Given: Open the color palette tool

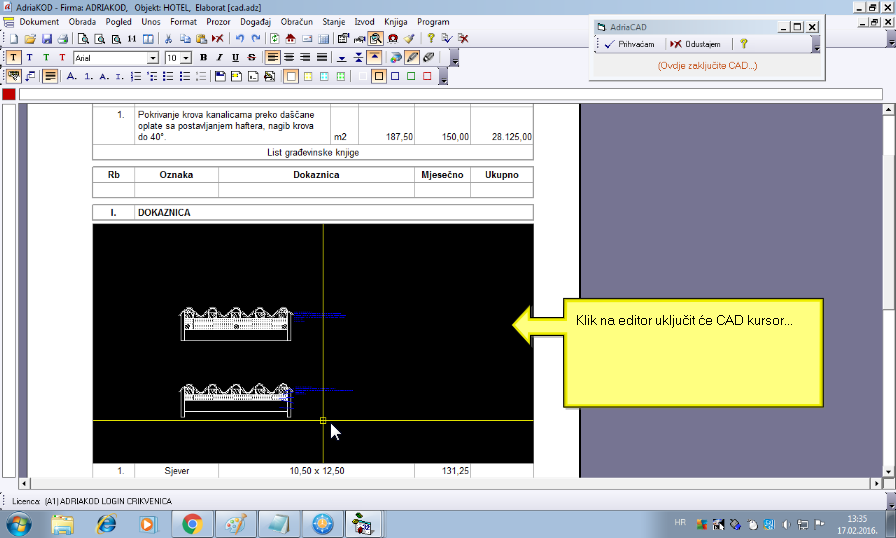Looking at the screenshot, I should pos(396,58).
